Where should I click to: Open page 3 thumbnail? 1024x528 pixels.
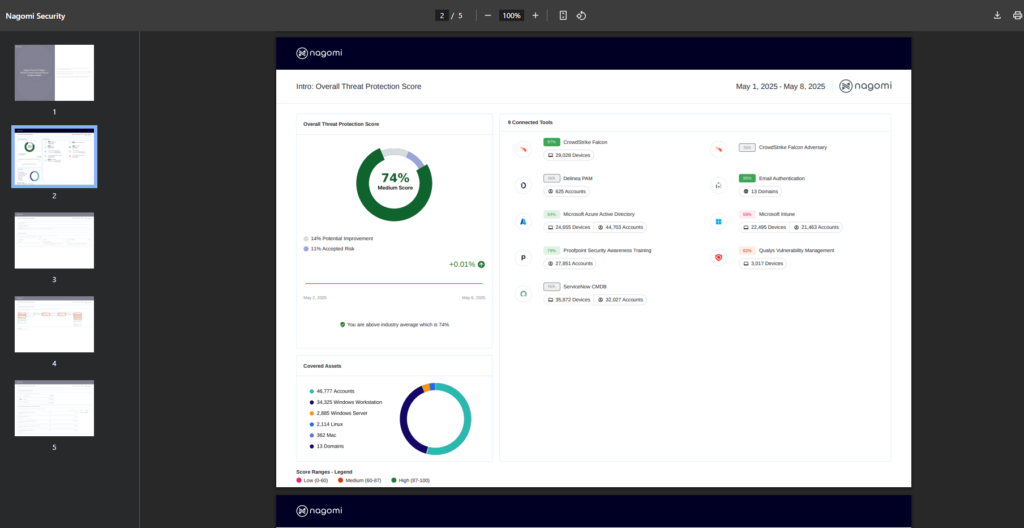[54, 240]
